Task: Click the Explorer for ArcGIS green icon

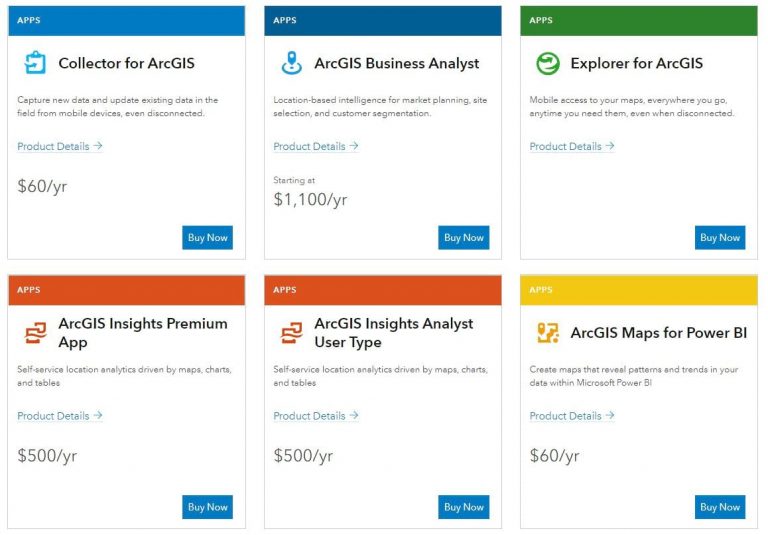Action: tap(547, 63)
